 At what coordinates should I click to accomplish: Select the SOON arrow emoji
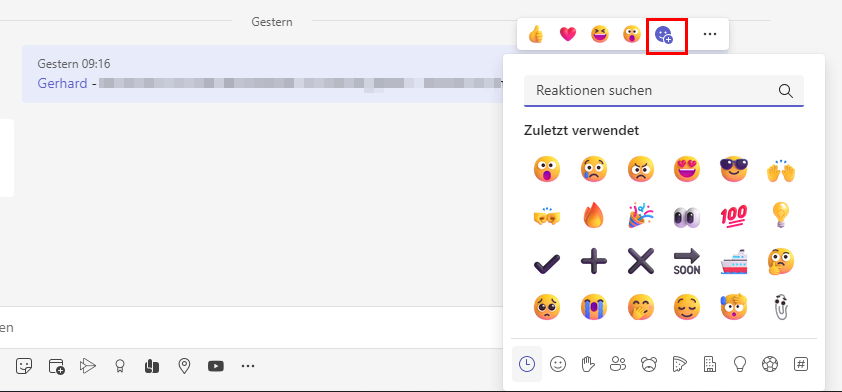point(687,262)
